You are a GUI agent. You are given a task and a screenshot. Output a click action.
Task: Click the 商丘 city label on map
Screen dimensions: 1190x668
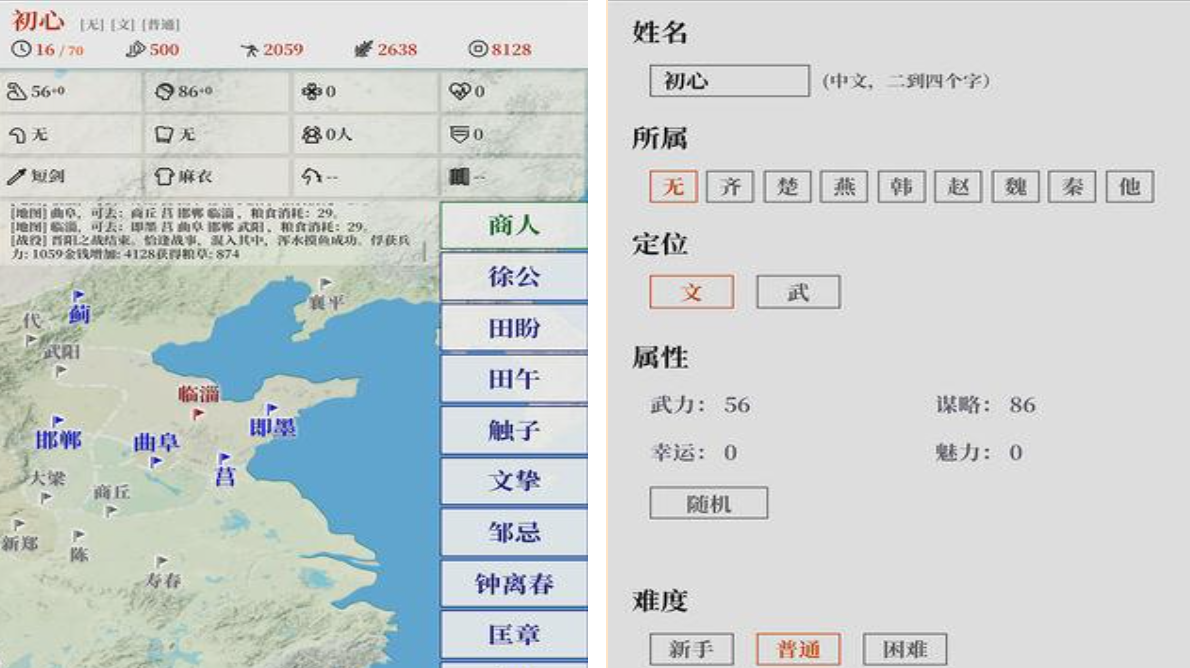[x=112, y=492]
